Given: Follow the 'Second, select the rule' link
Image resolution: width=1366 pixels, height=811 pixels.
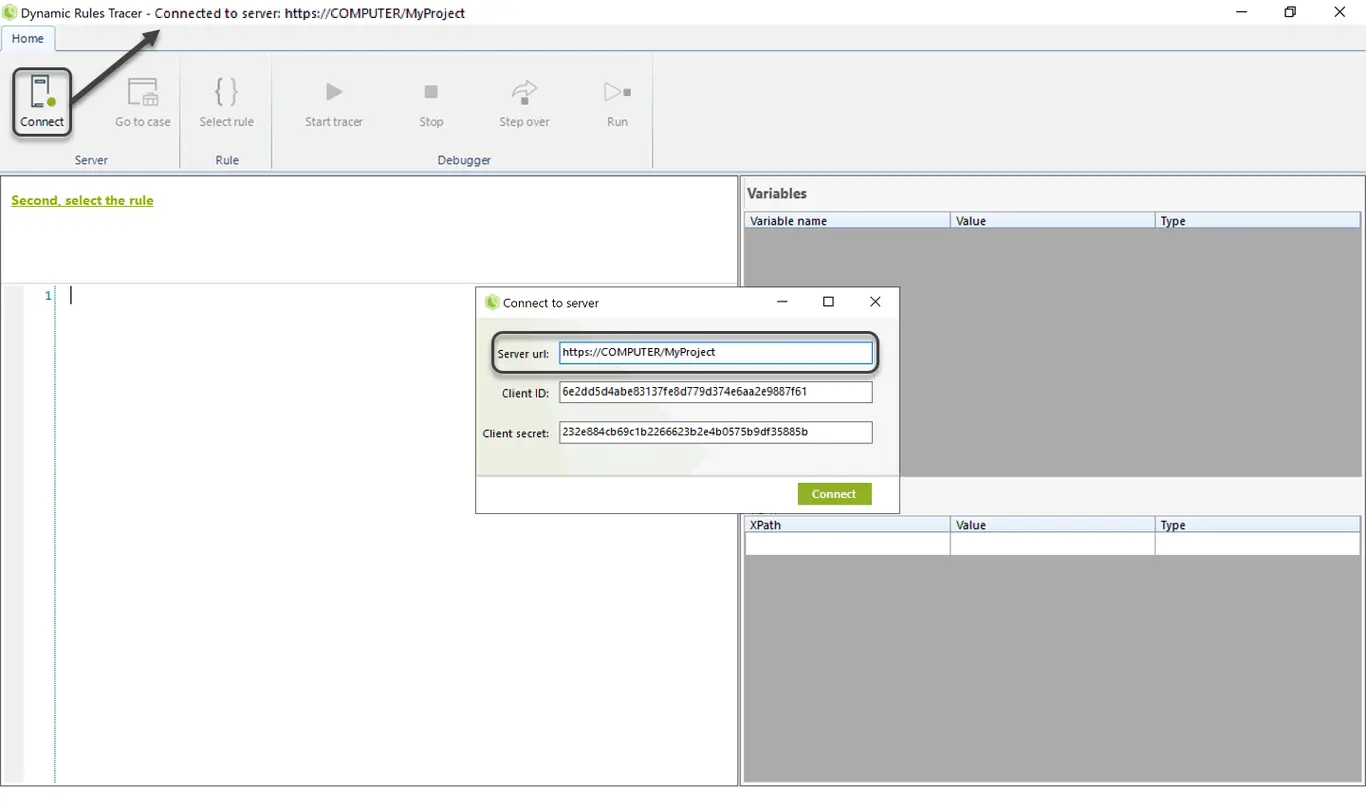Looking at the screenshot, I should click(82, 201).
